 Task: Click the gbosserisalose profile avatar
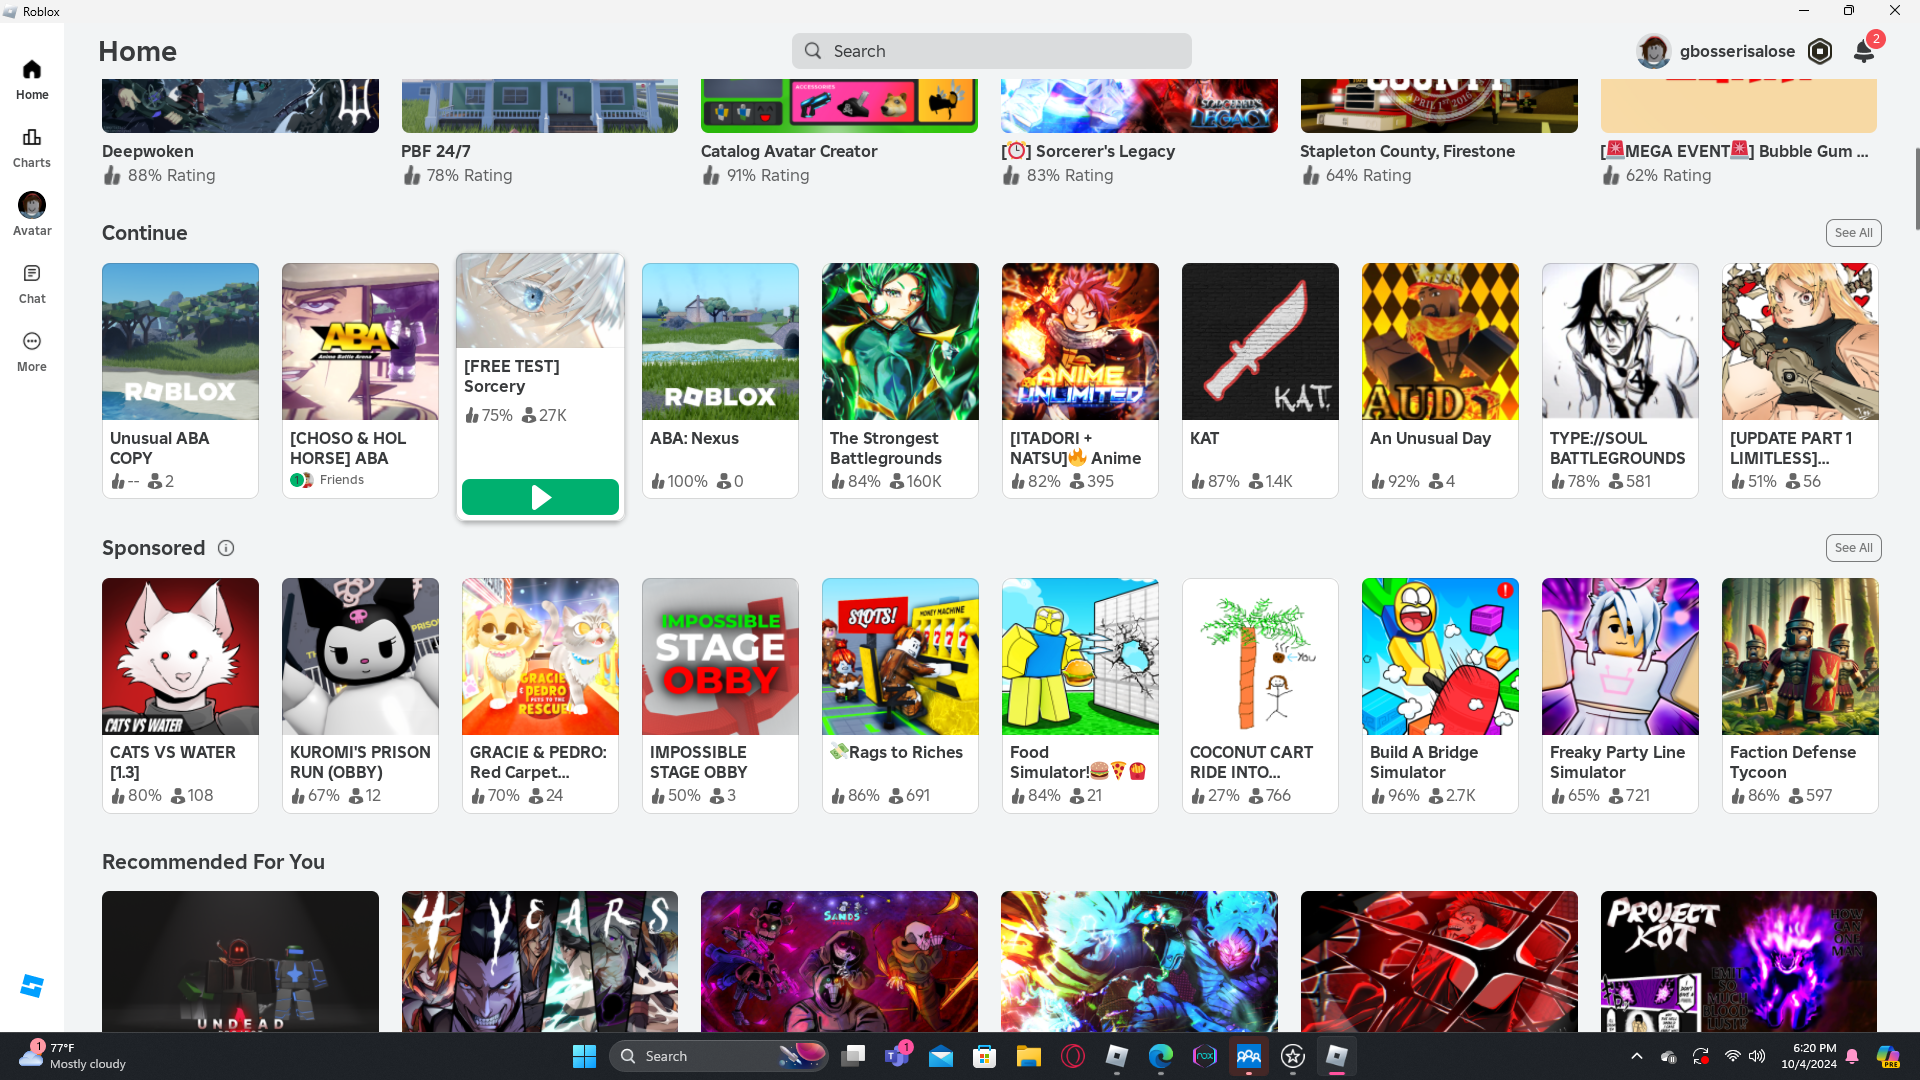pyautogui.click(x=1654, y=51)
